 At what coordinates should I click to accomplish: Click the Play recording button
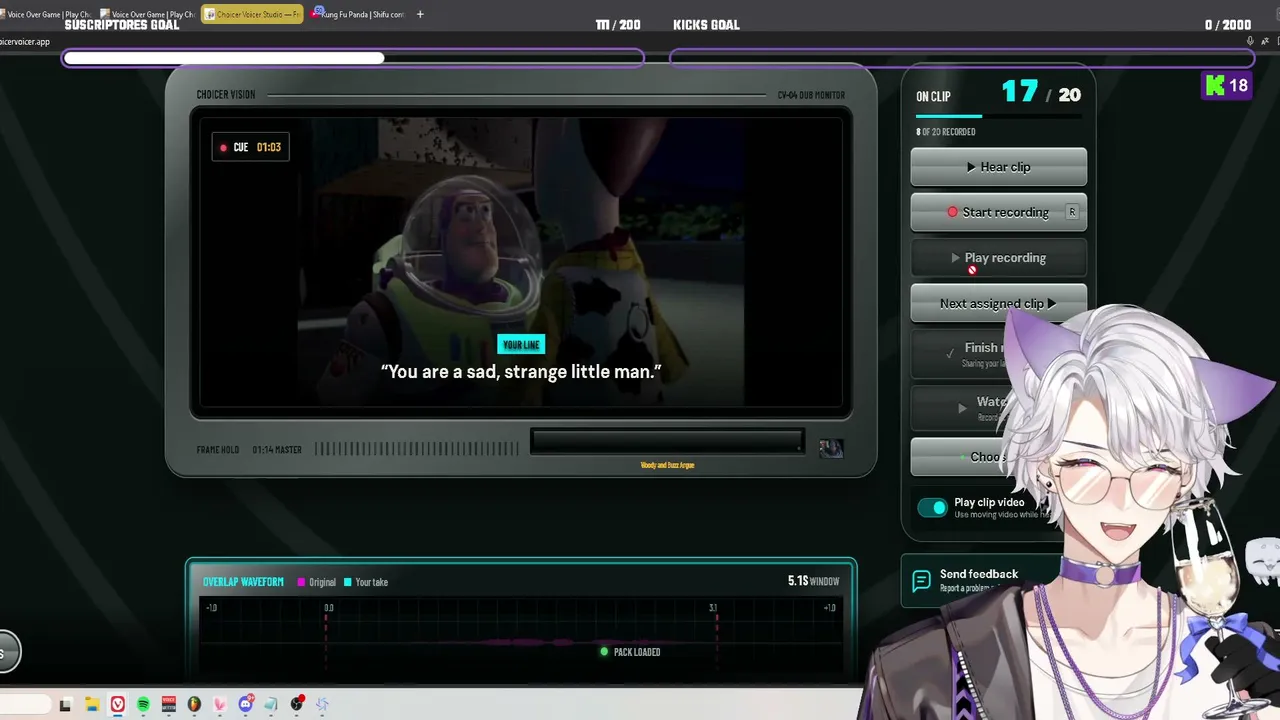tap(998, 258)
